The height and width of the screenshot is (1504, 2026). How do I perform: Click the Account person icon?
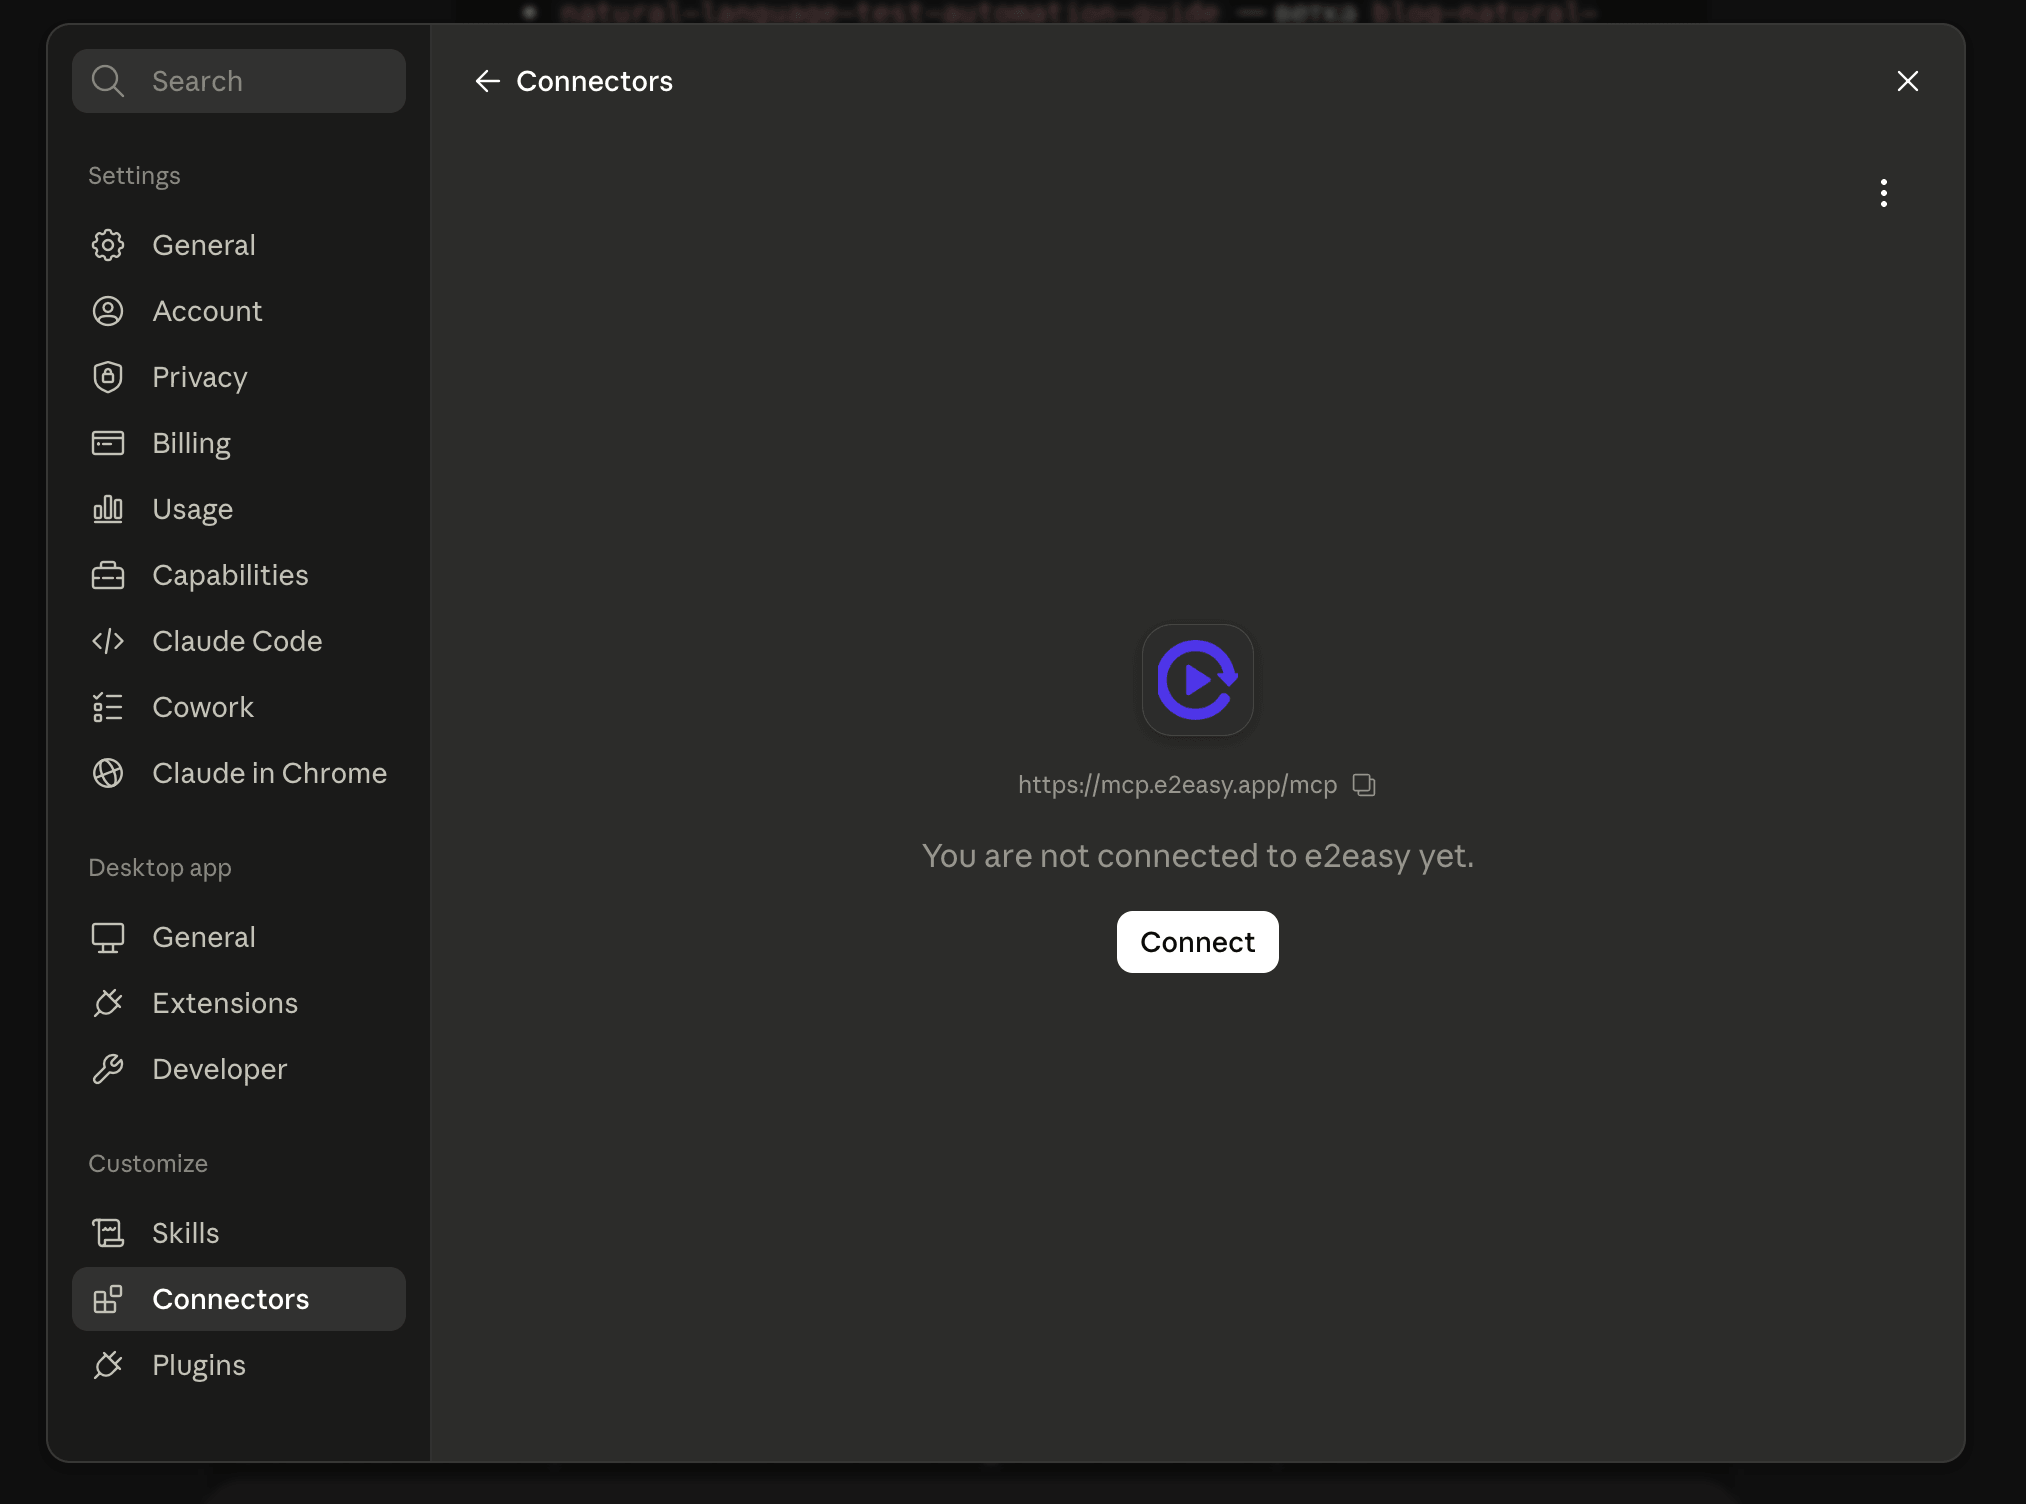point(108,311)
